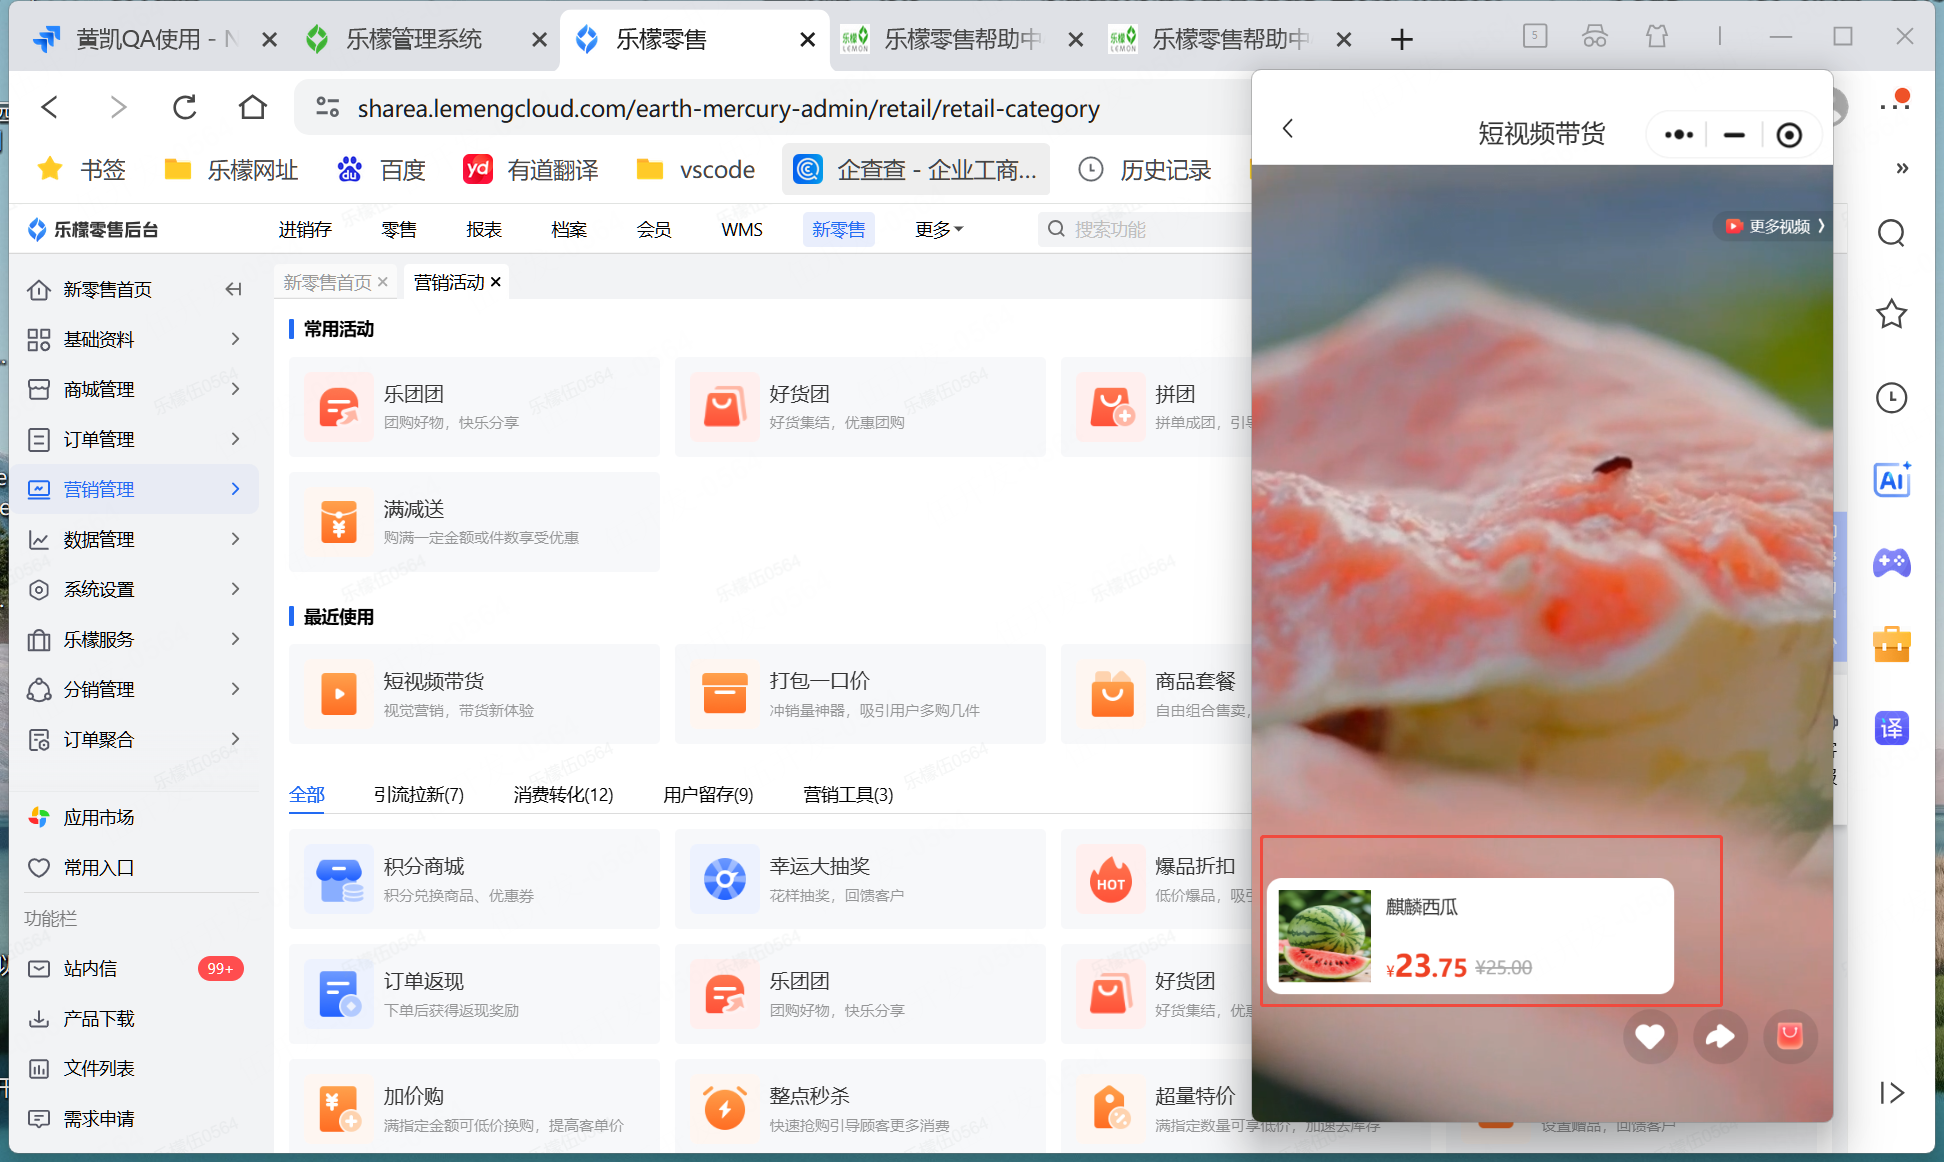The image size is (1944, 1162).
Task: Click the share arrow icon on video
Action: (x=1720, y=1037)
